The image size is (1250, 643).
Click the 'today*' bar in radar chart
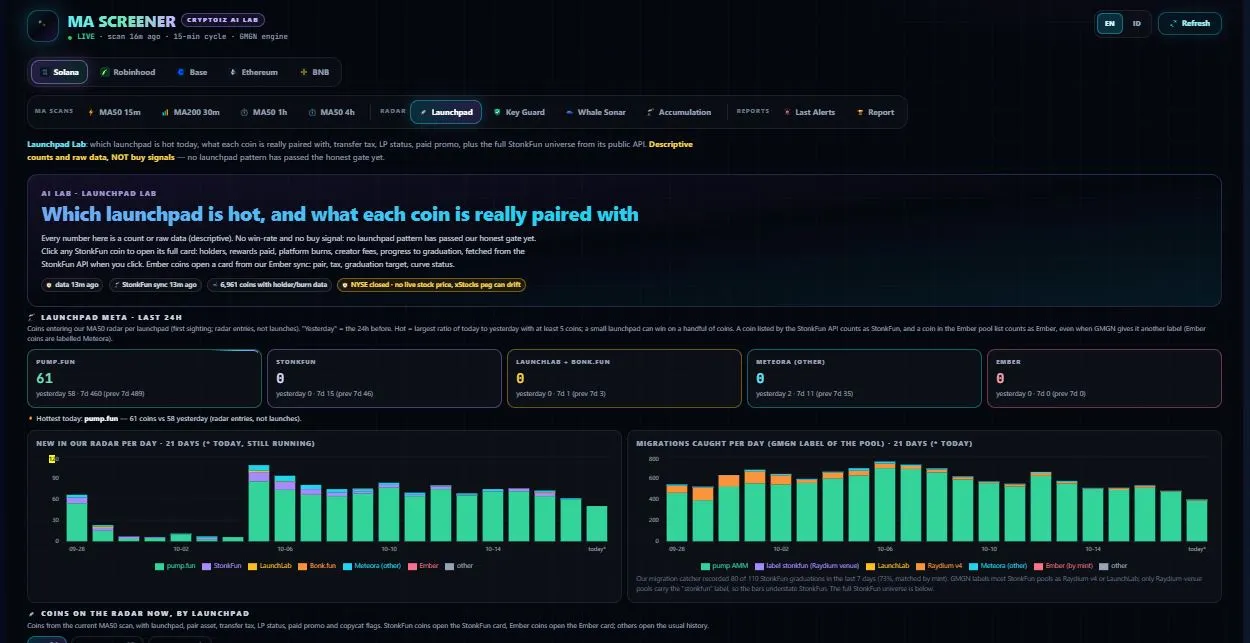coord(597,524)
